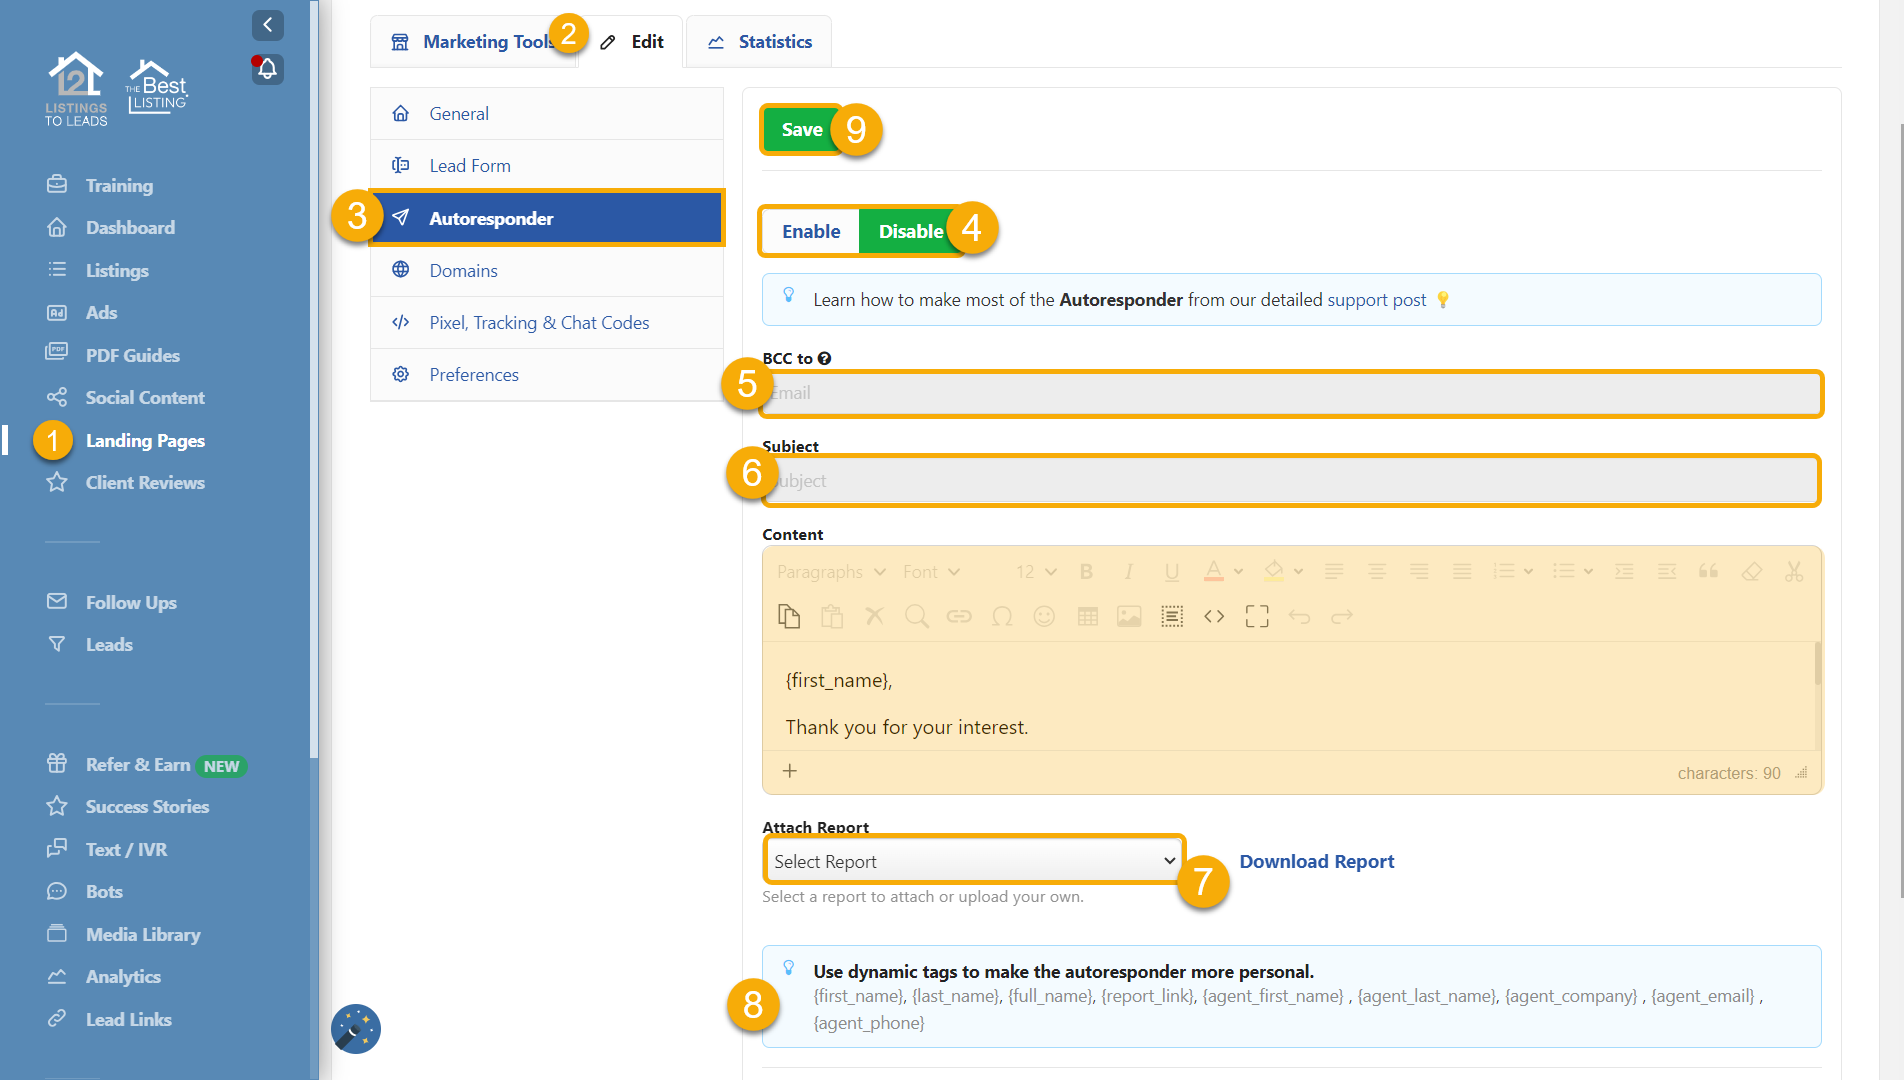
Task: Open Analytics in the sidebar
Action: click(x=123, y=976)
